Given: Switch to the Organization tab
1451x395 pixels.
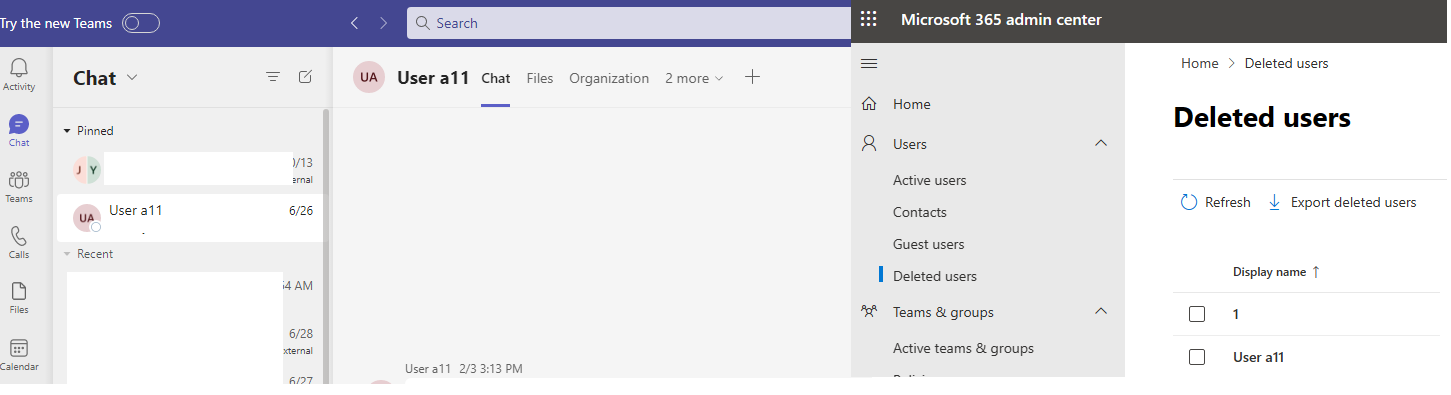Looking at the screenshot, I should 609,78.
